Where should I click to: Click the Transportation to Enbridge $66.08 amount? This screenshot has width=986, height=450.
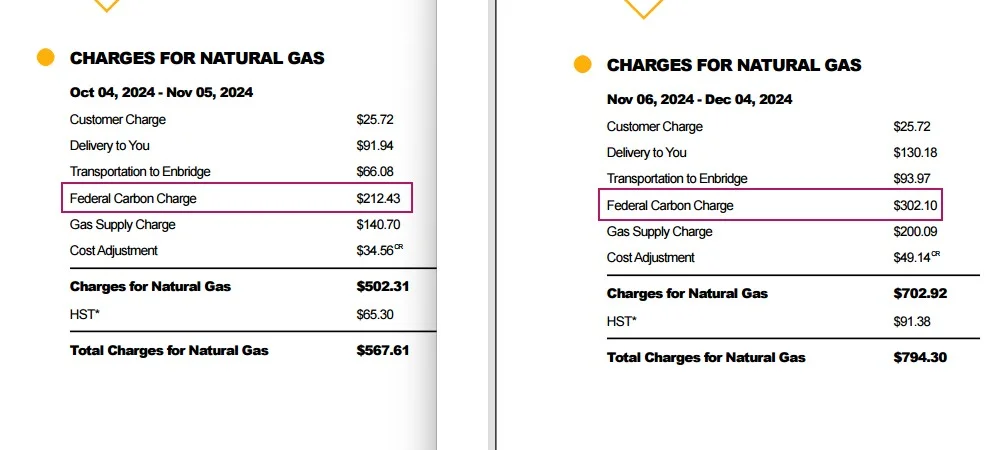click(x=375, y=172)
